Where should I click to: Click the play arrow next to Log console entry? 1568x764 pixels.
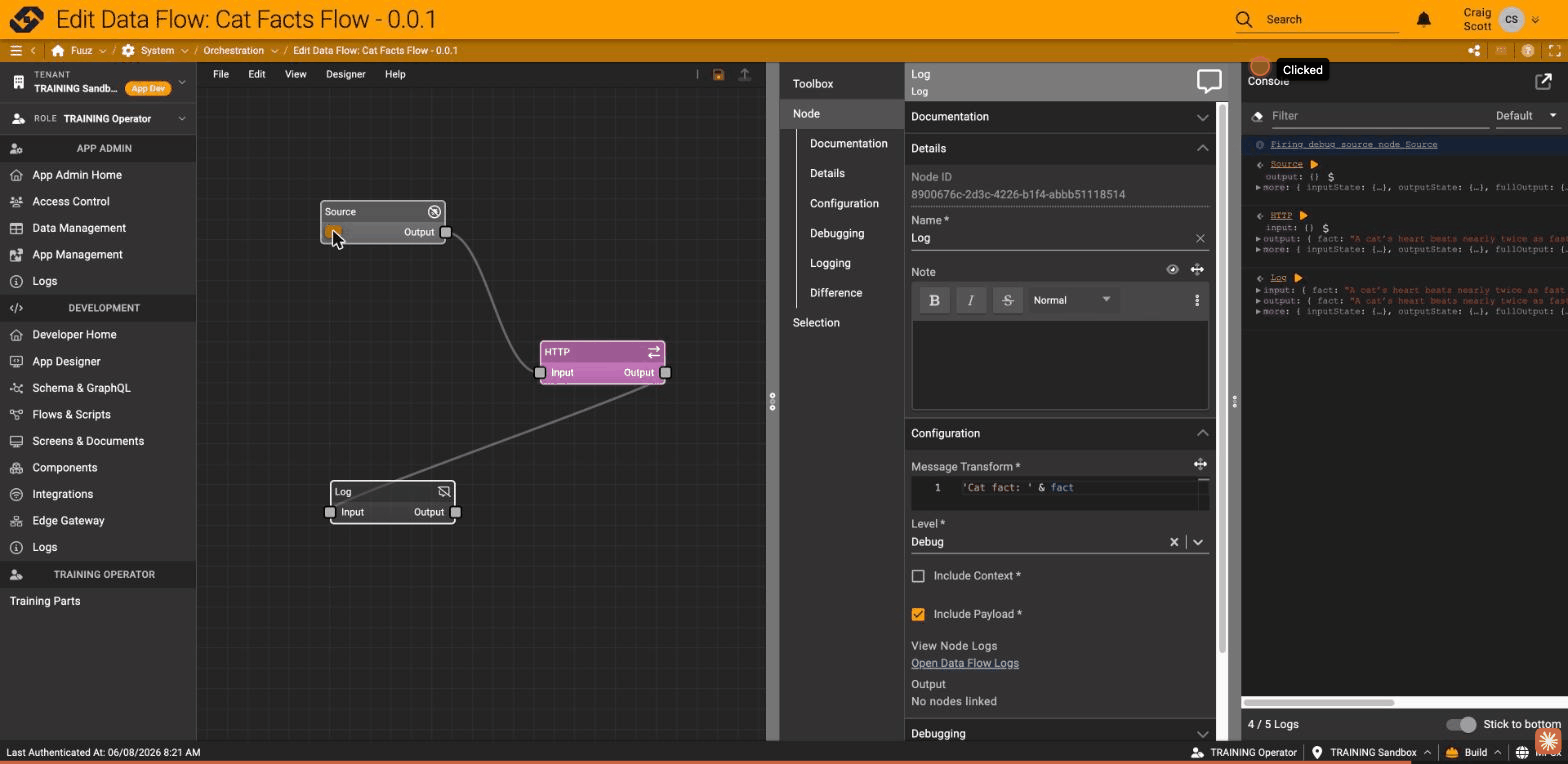1298,277
